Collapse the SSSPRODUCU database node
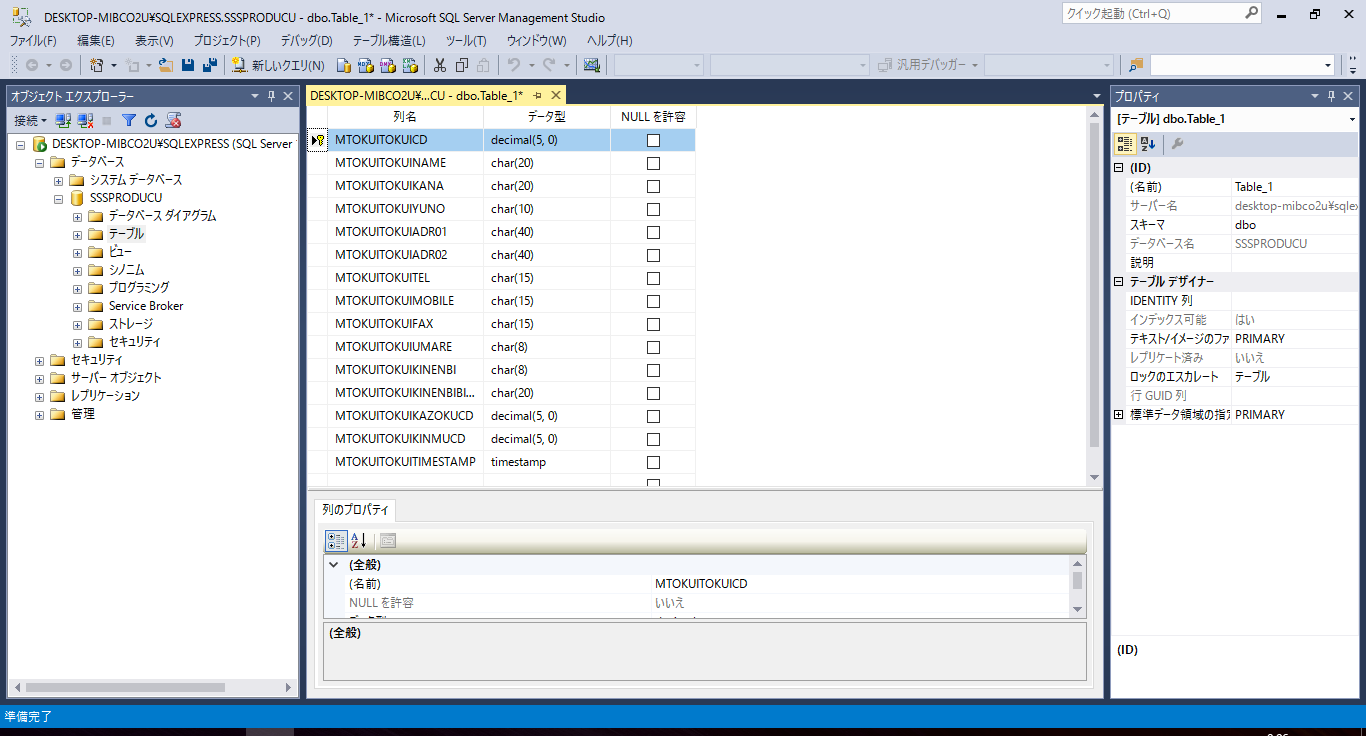Image resolution: width=1366 pixels, height=736 pixels. pyautogui.click(x=59, y=198)
